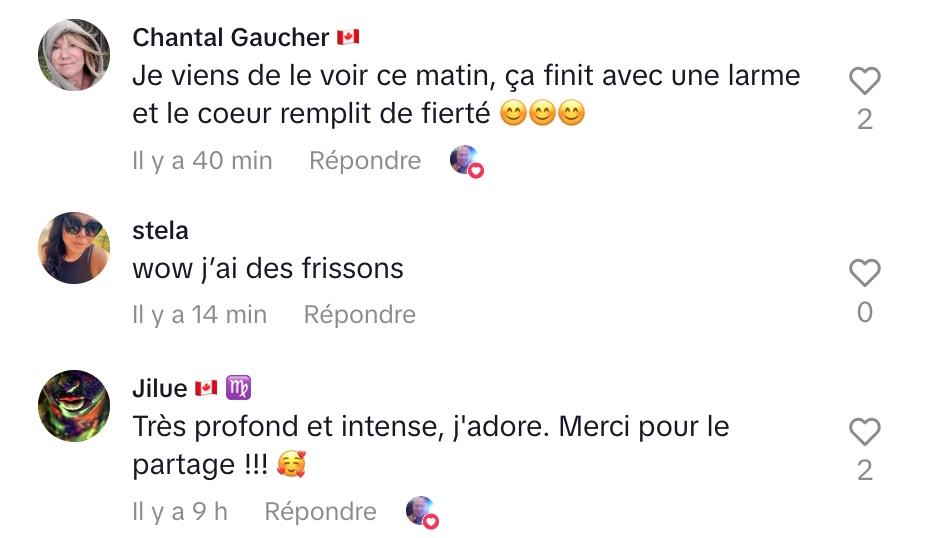Like Chantal Gaucher's comment with the heart

(864, 81)
